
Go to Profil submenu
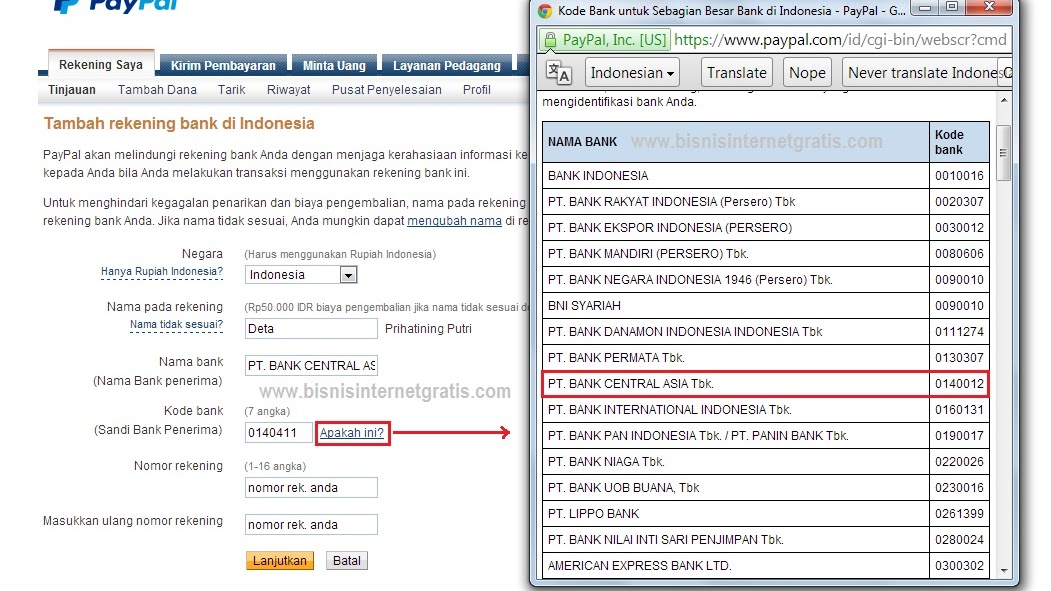click(x=477, y=90)
